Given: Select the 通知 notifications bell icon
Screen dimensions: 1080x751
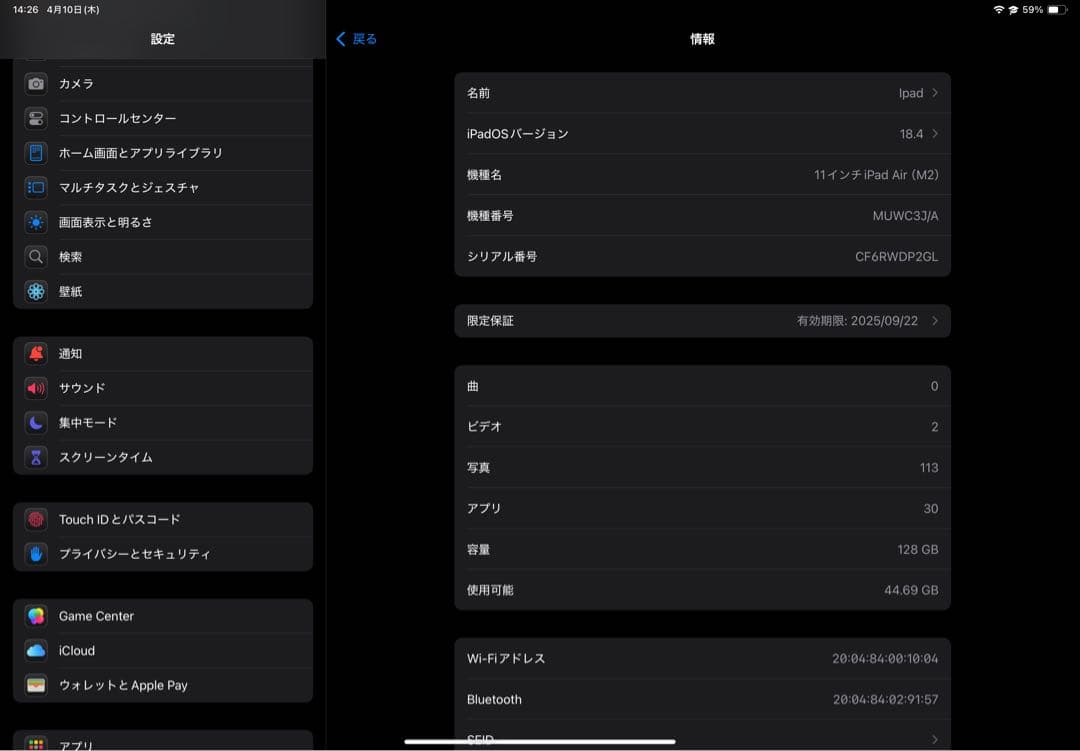Looking at the screenshot, I should pos(36,353).
